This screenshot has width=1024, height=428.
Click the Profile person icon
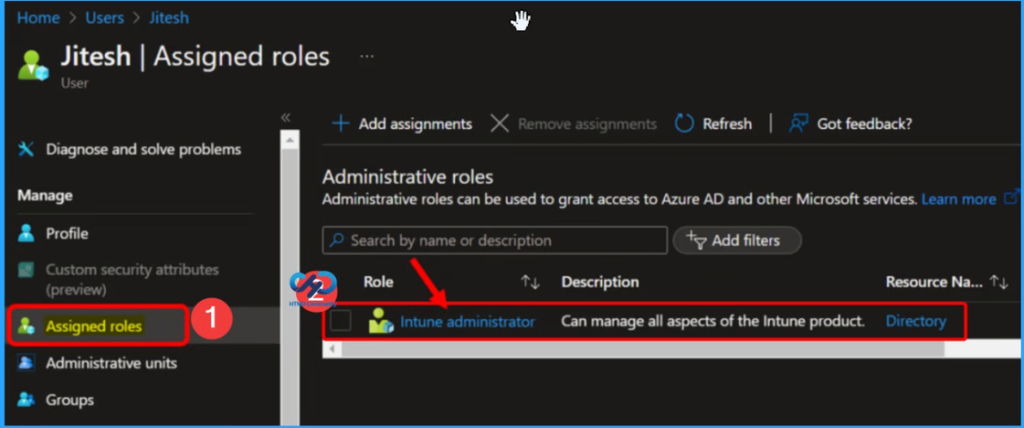[26, 233]
